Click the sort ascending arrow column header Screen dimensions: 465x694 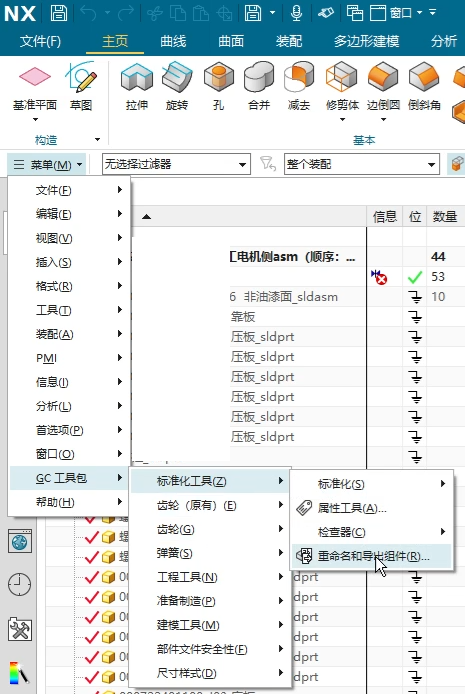pos(146,216)
